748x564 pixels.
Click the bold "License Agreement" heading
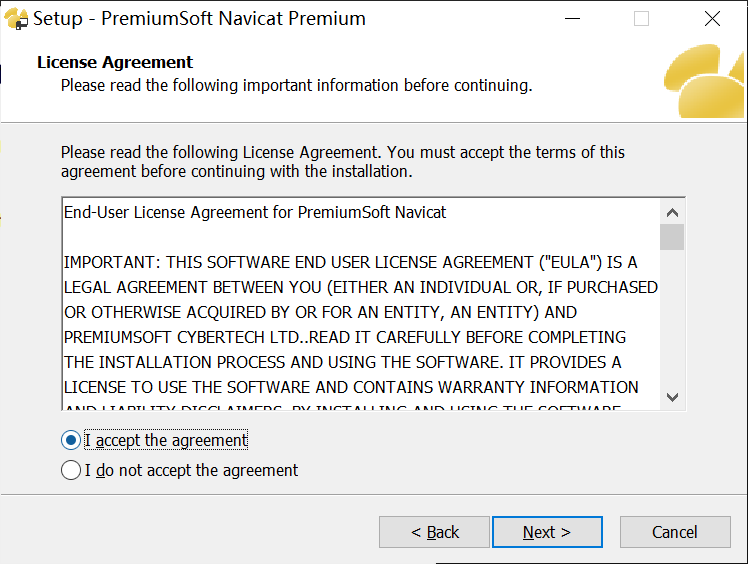115,62
